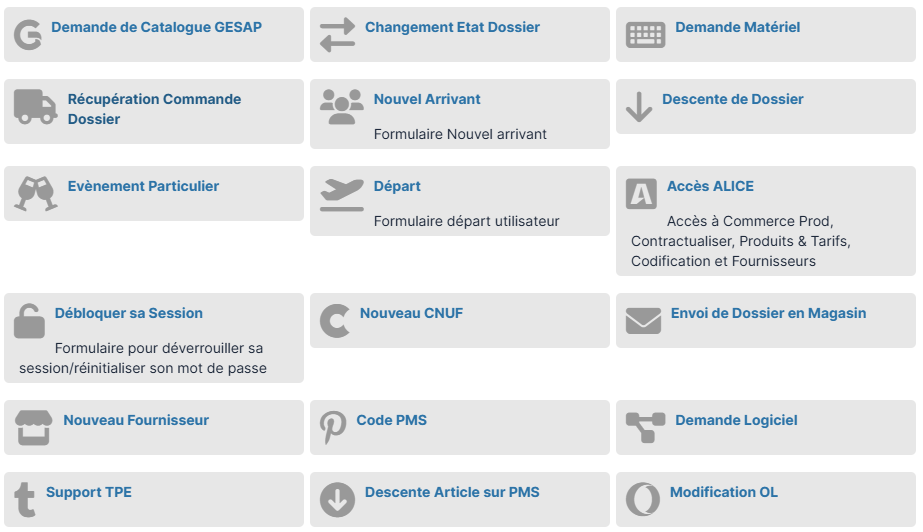Click the open padlock icon for Débloquer sa Session

[29, 321]
